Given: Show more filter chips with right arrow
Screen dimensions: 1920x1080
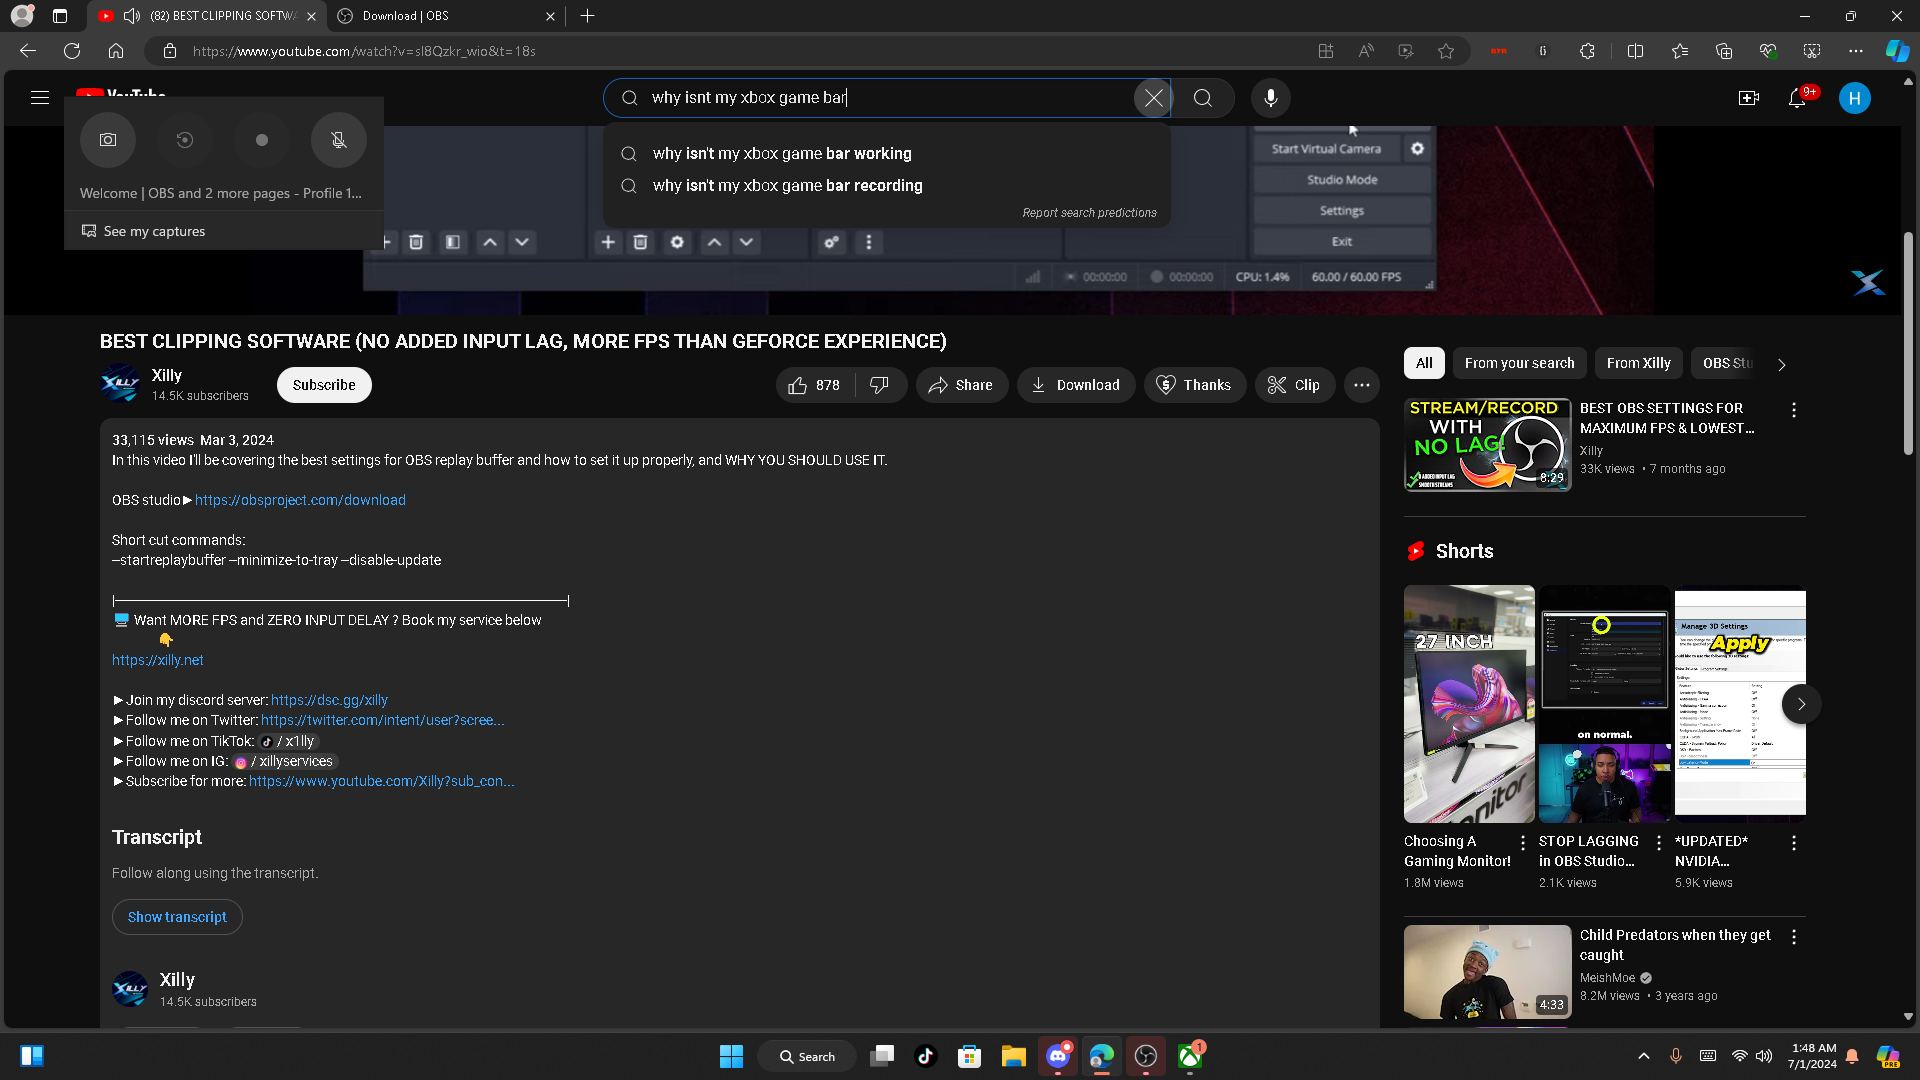Looking at the screenshot, I should (1781, 364).
